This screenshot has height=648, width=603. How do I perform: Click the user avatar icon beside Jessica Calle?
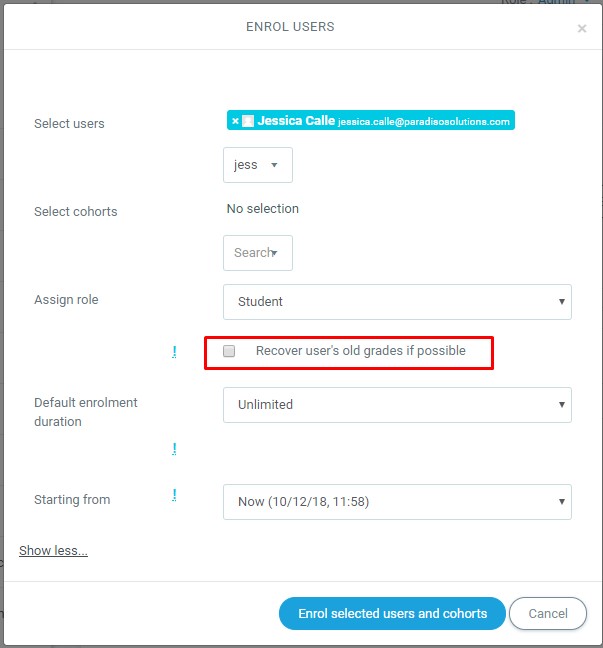point(248,121)
